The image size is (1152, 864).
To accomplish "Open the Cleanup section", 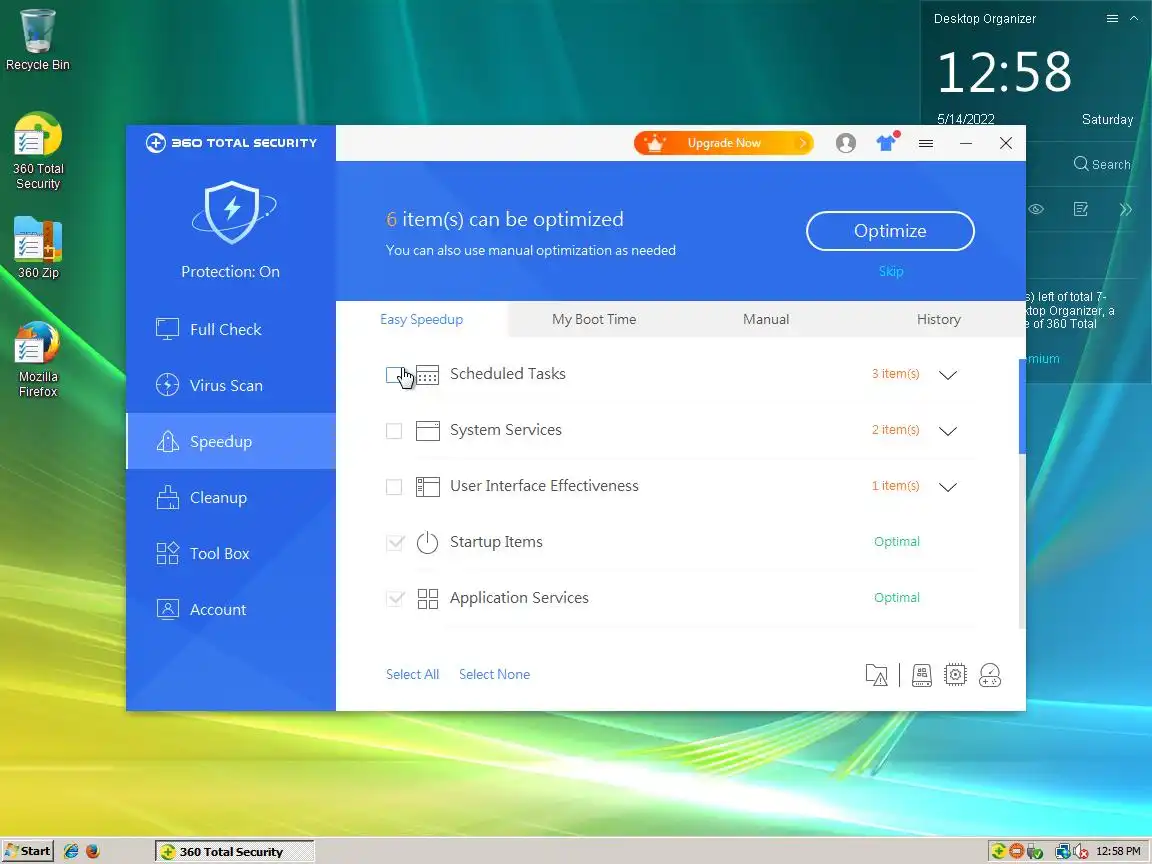I will point(231,497).
